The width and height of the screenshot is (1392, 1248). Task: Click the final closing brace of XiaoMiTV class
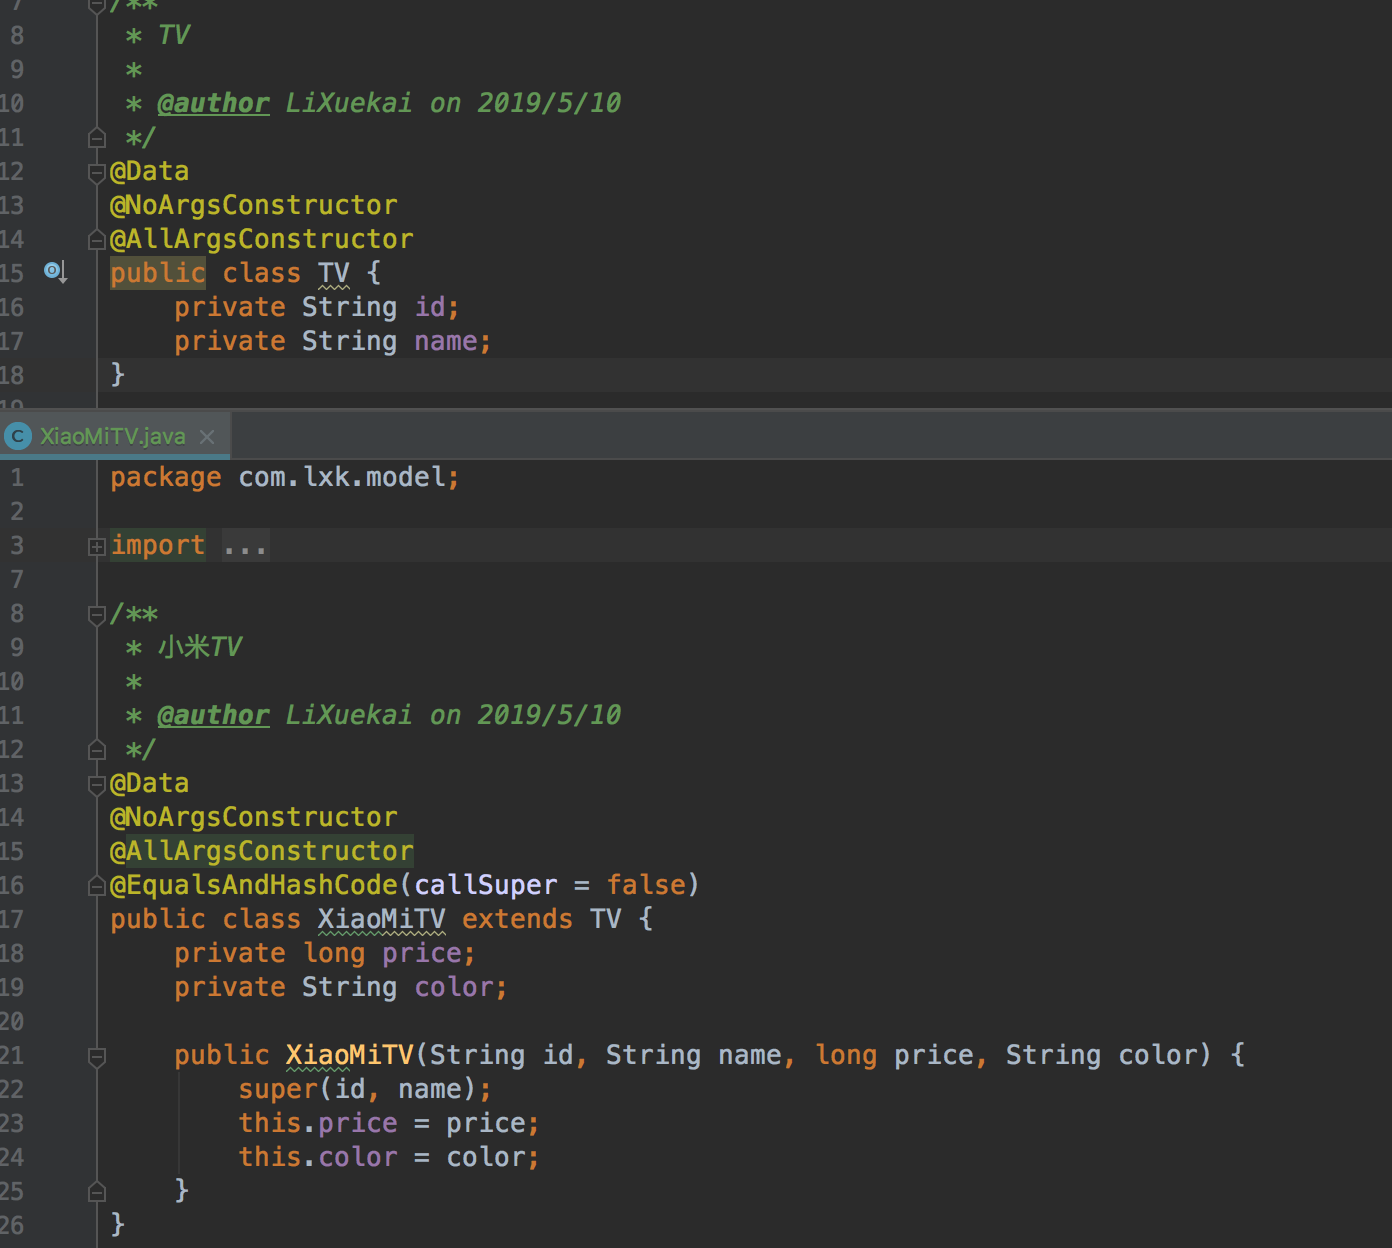coord(118,1224)
